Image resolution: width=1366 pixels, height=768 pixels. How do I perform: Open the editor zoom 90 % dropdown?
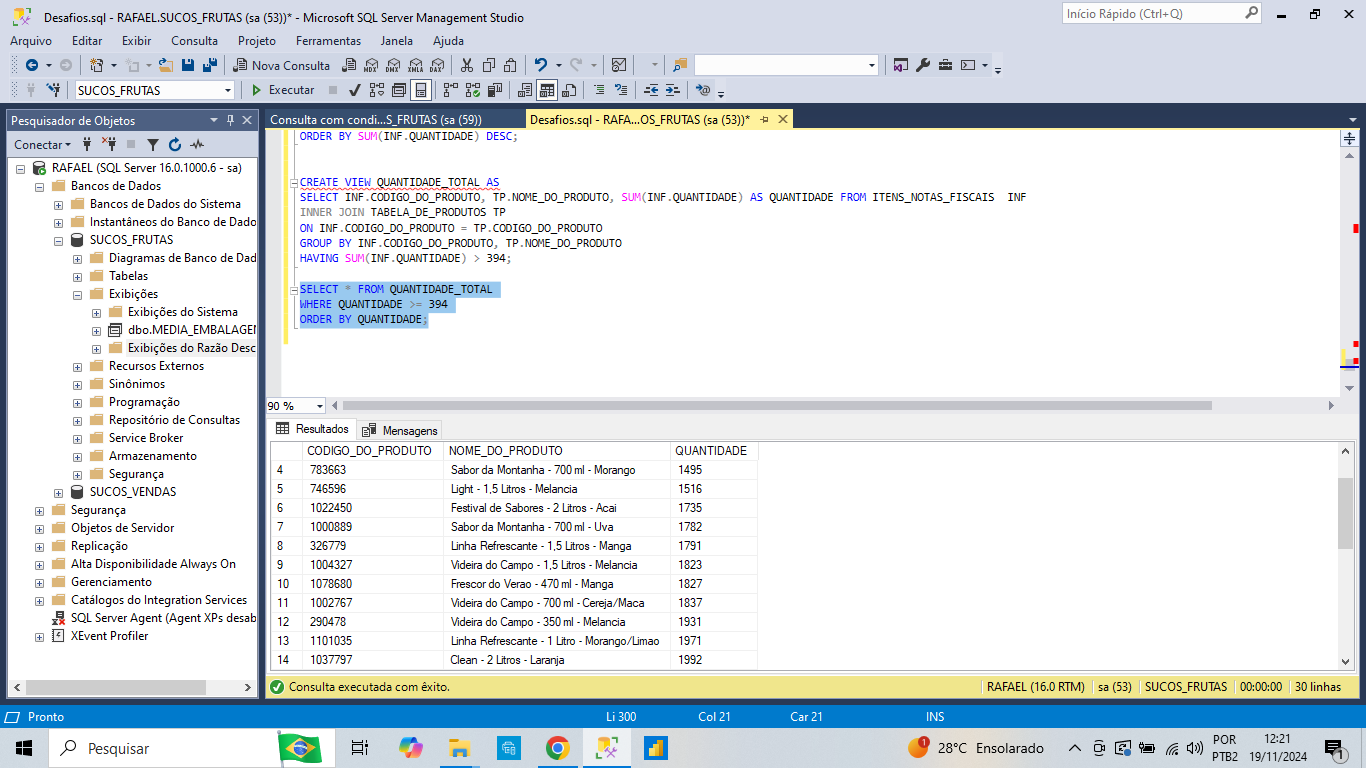[320, 406]
